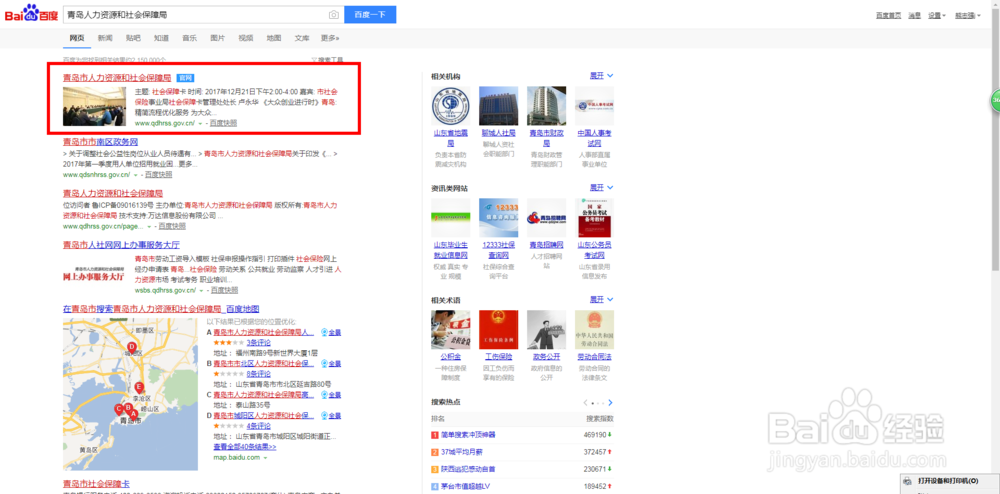Viewport: 1000px width, 494px height.
Task: Go to previous page of 搜索热点
Action: tap(585, 403)
